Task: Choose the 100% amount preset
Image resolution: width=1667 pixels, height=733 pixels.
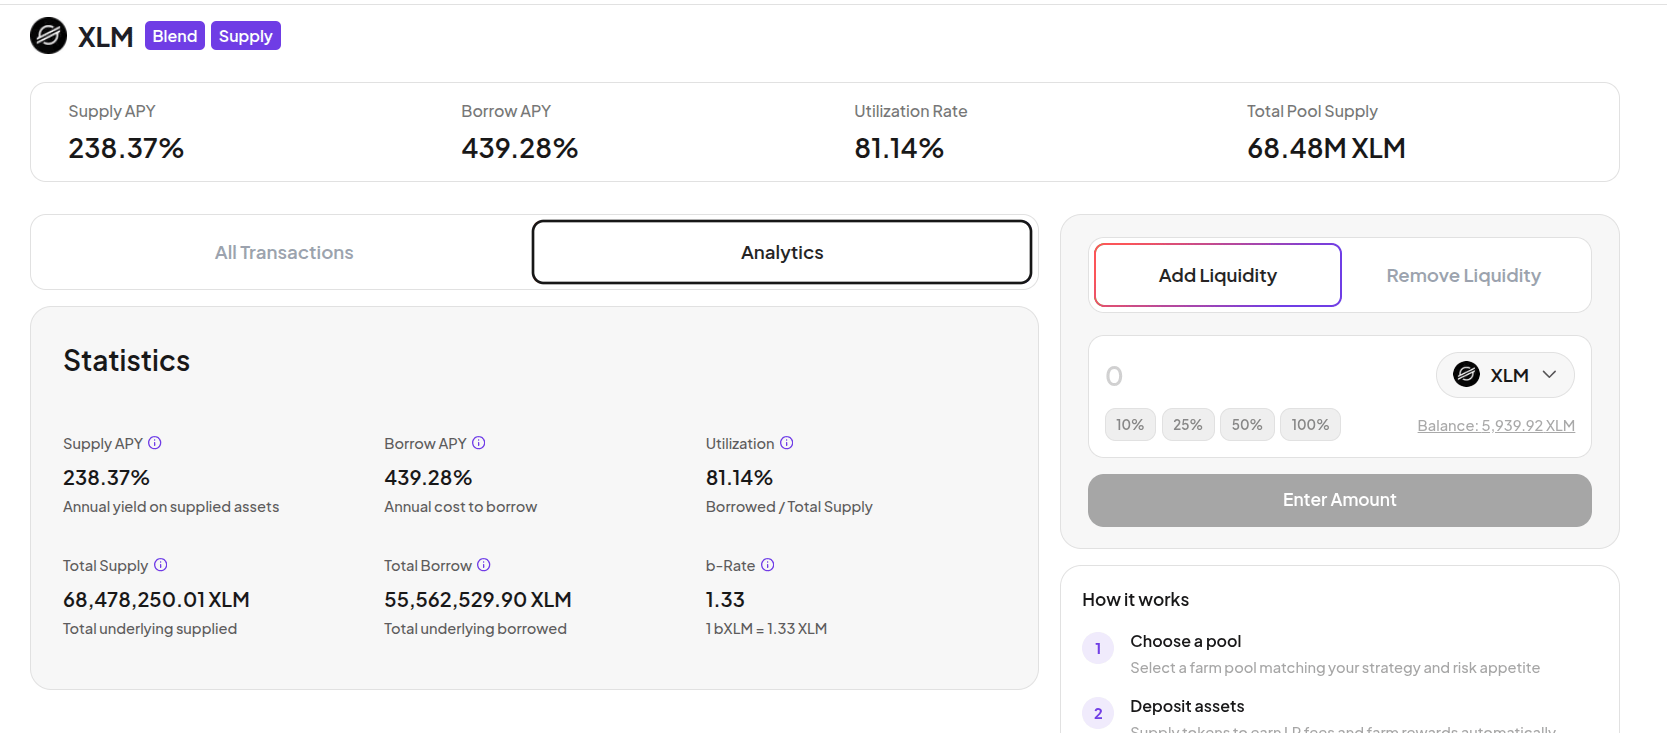Action: point(1310,425)
